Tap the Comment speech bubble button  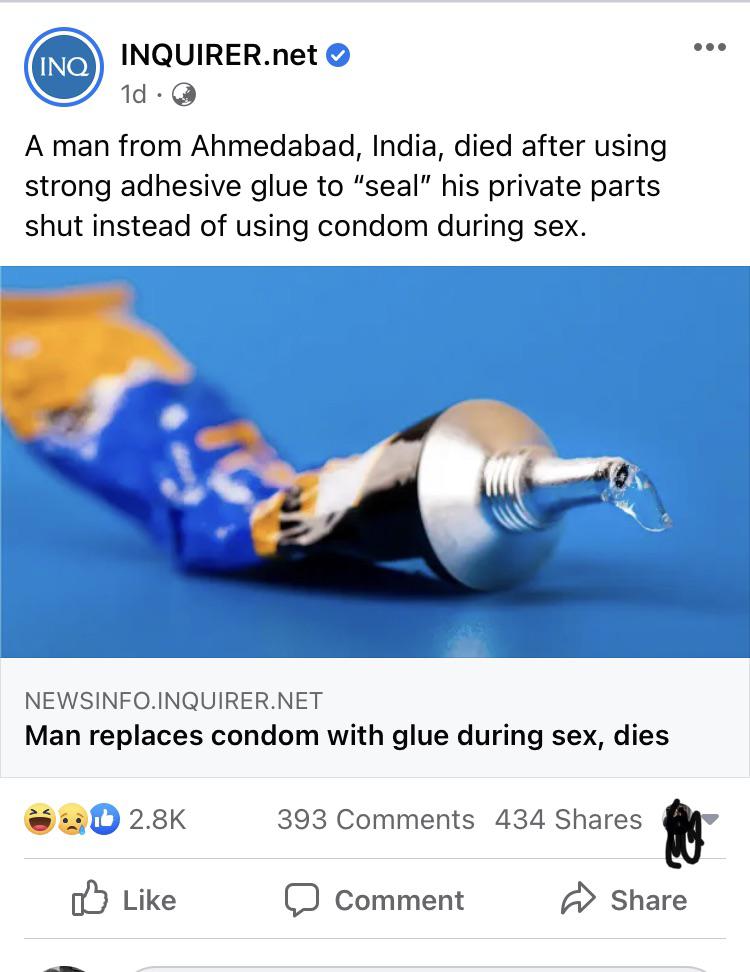(374, 899)
